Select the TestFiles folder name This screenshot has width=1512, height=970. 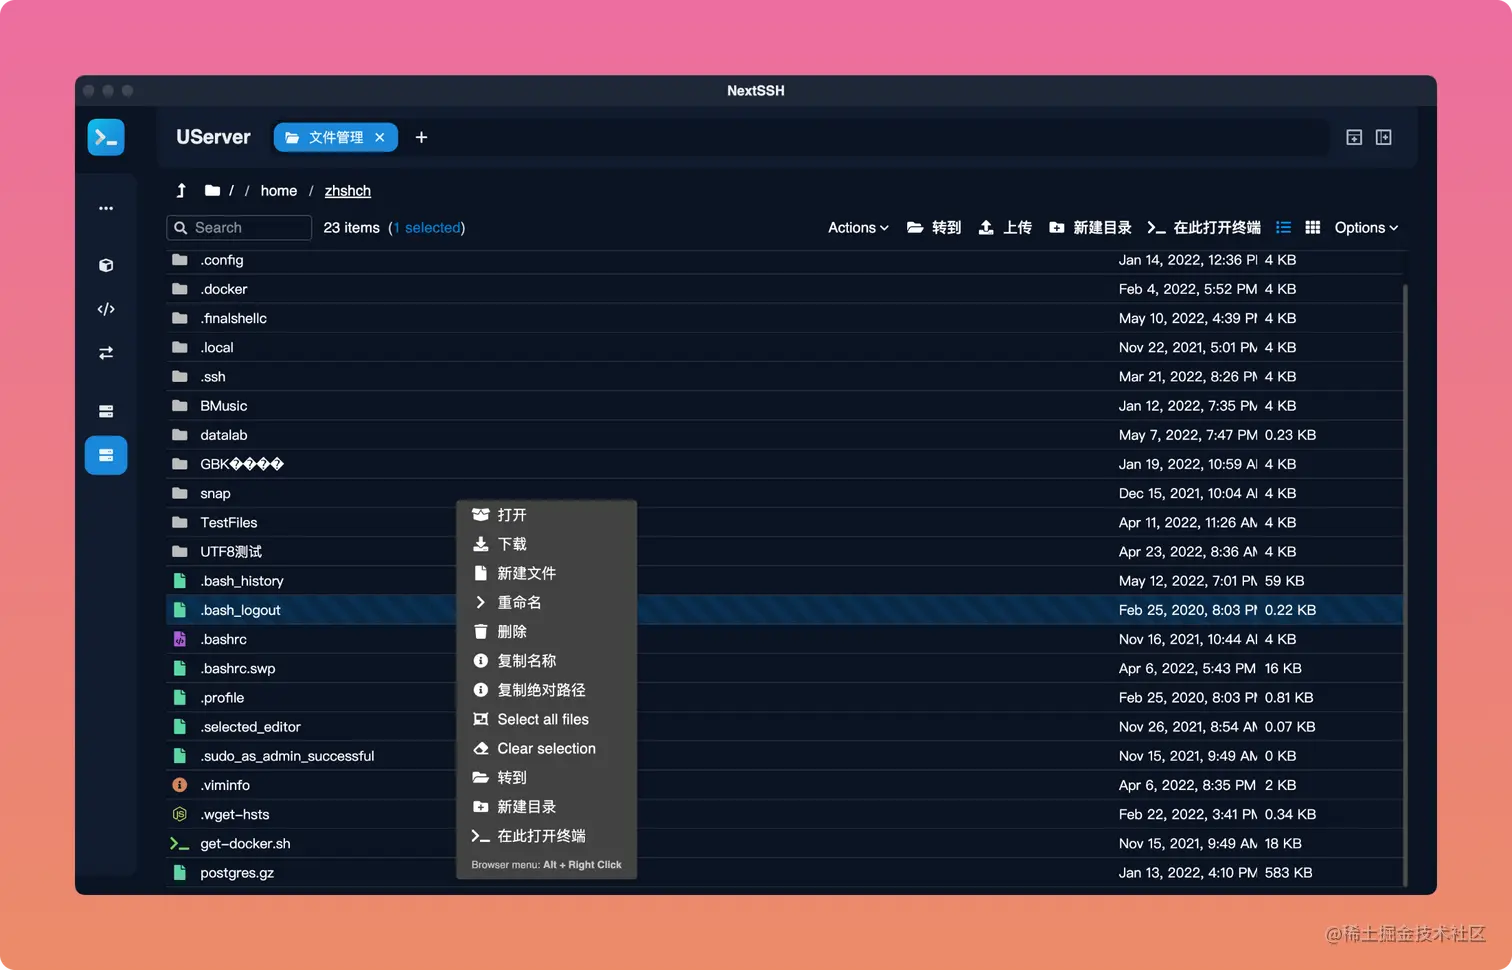(x=229, y=522)
